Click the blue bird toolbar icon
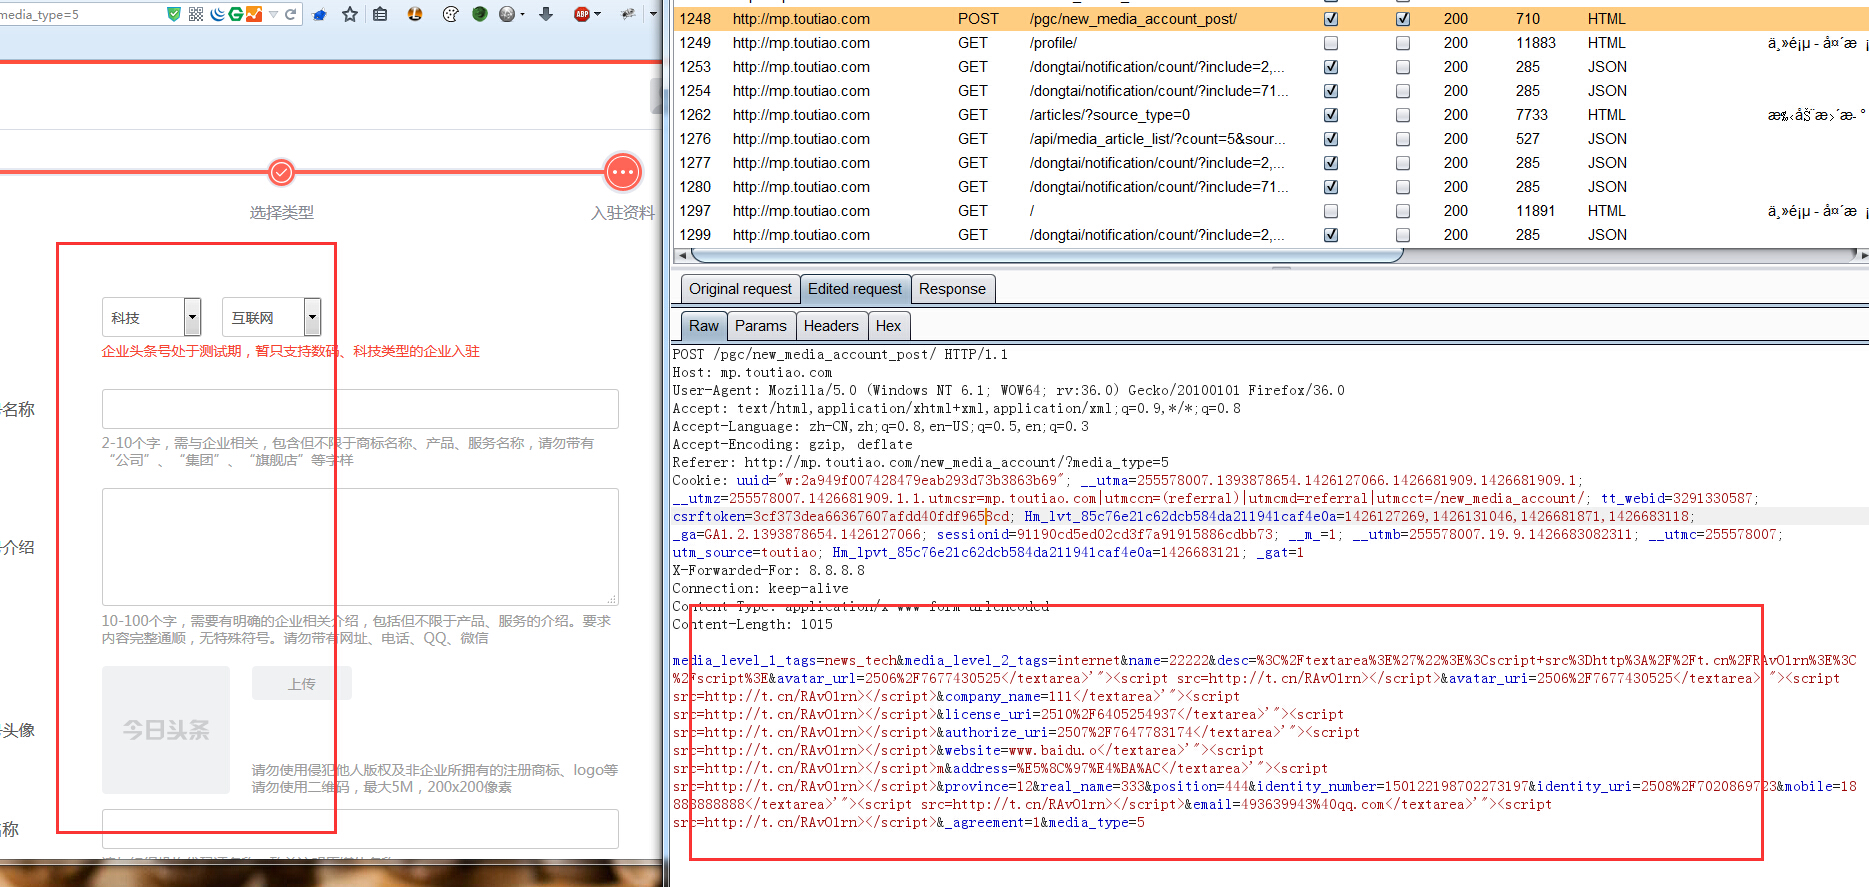 320,15
